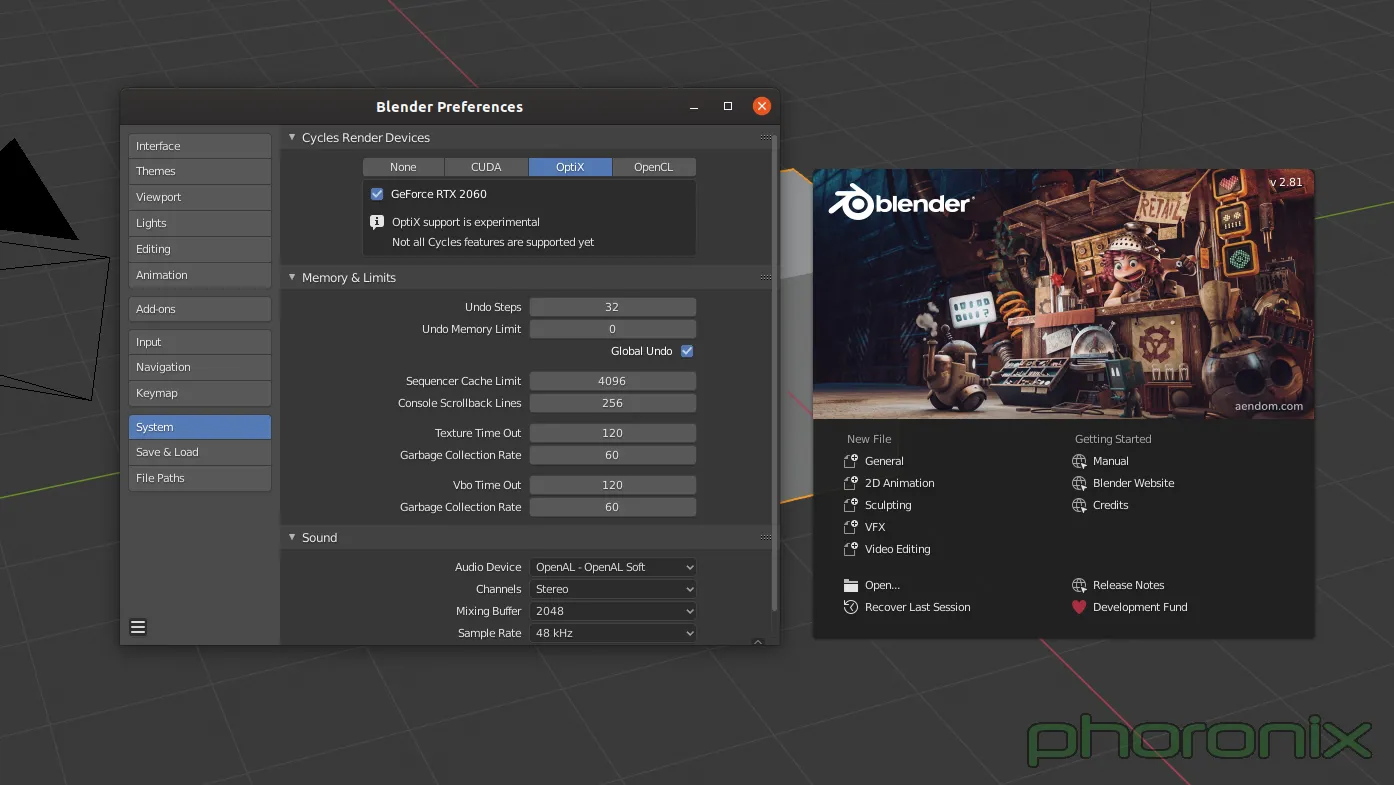Open the Themes preferences tab
This screenshot has height=785, width=1394.
coord(200,172)
